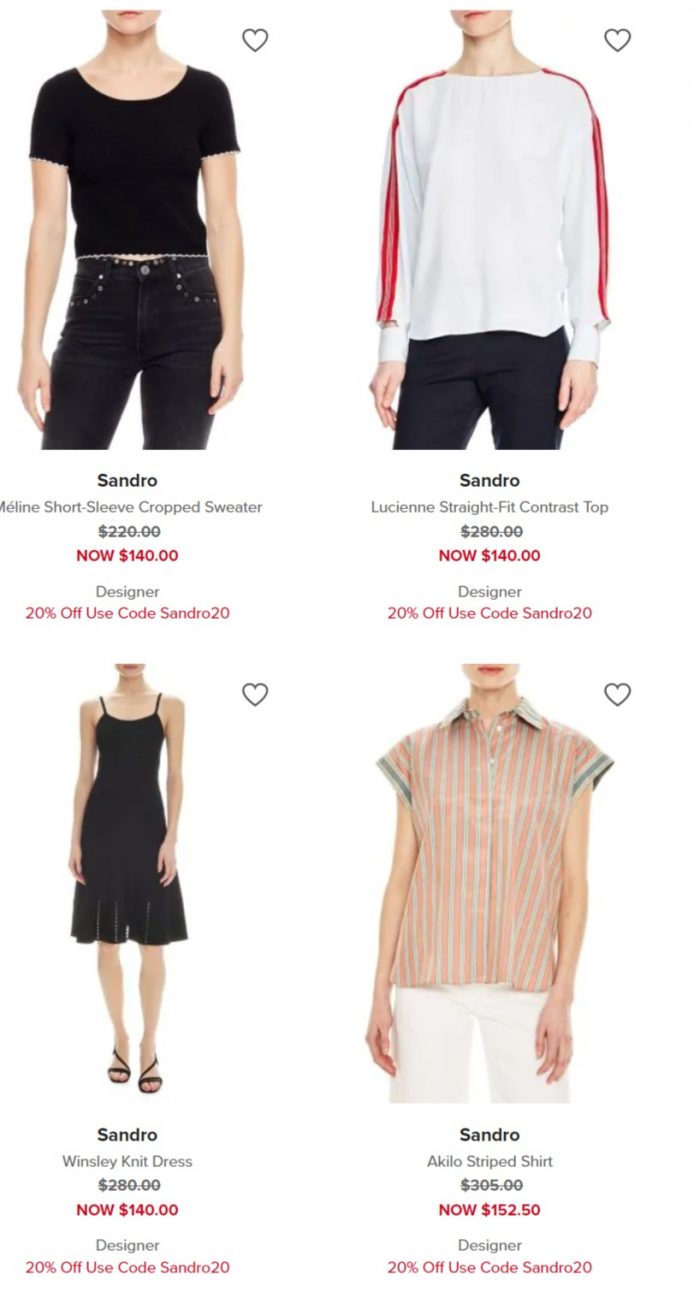Viewport: 700px width, 1292px height.
Task: Click Sandro20 promo text under Akilo Shirt
Action: (x=490, y=1267)
